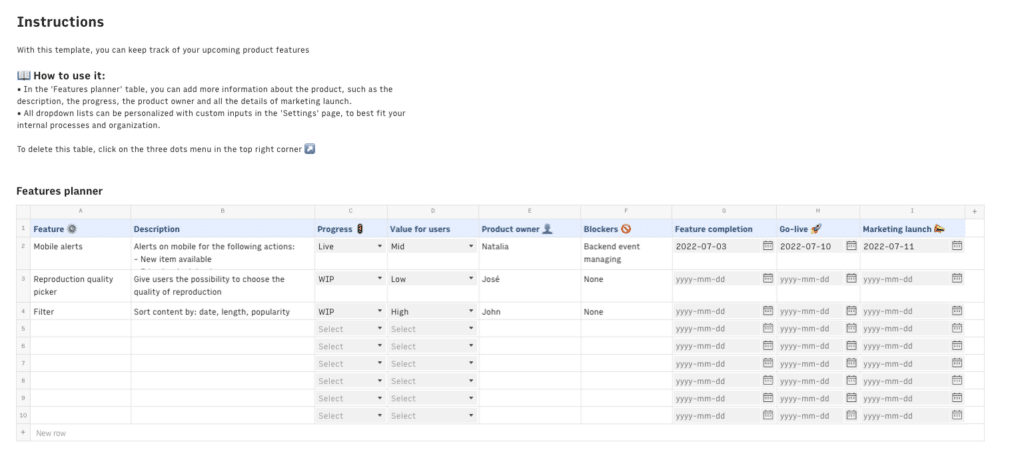Screen dimensions: 1024x458
Task: Open Go-live calendar icon in row 7
Action: click(x=851, y=363)
